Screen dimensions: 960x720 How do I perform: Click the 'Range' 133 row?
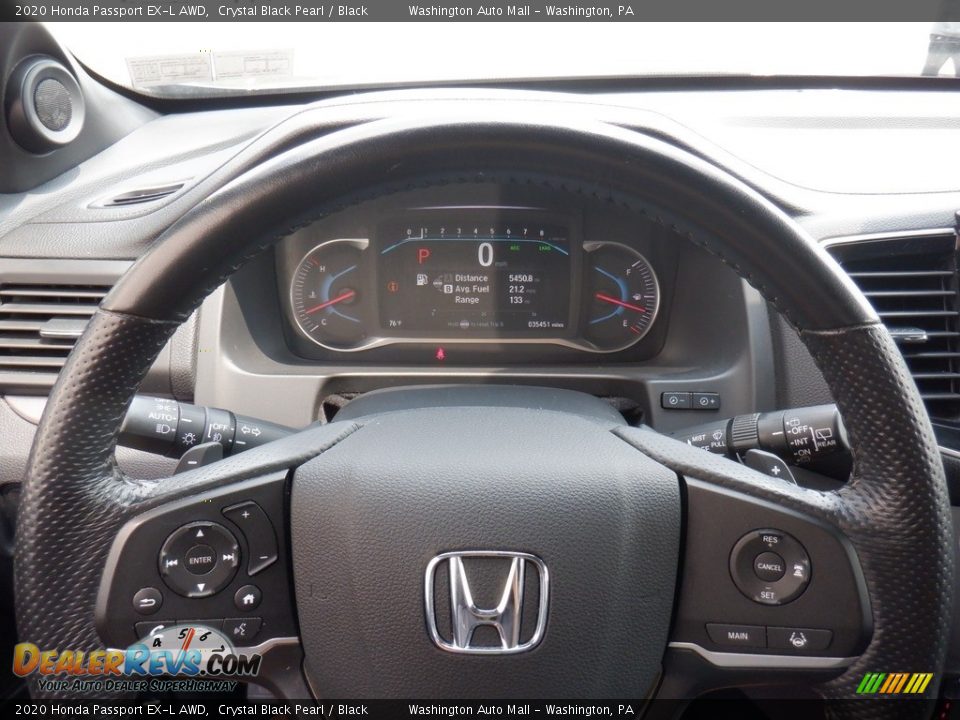click(493, 300)
